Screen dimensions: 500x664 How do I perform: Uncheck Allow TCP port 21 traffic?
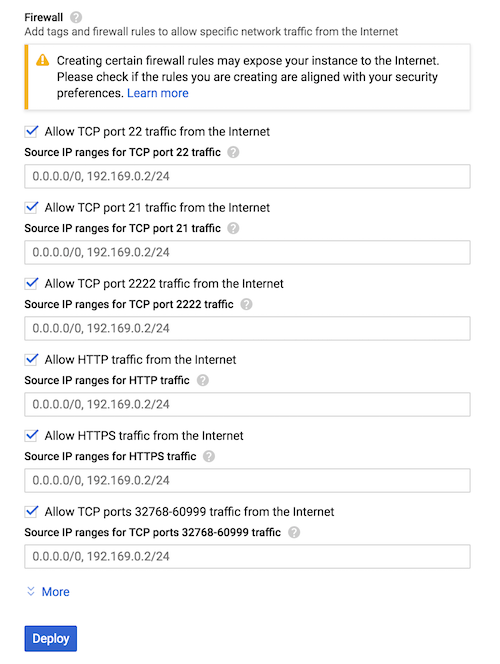coord(31,208)
